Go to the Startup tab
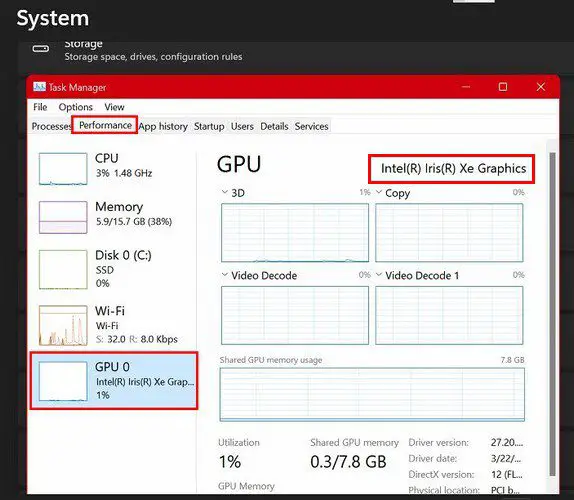Viewport: 574px width, 500px height. coord(209,126)
